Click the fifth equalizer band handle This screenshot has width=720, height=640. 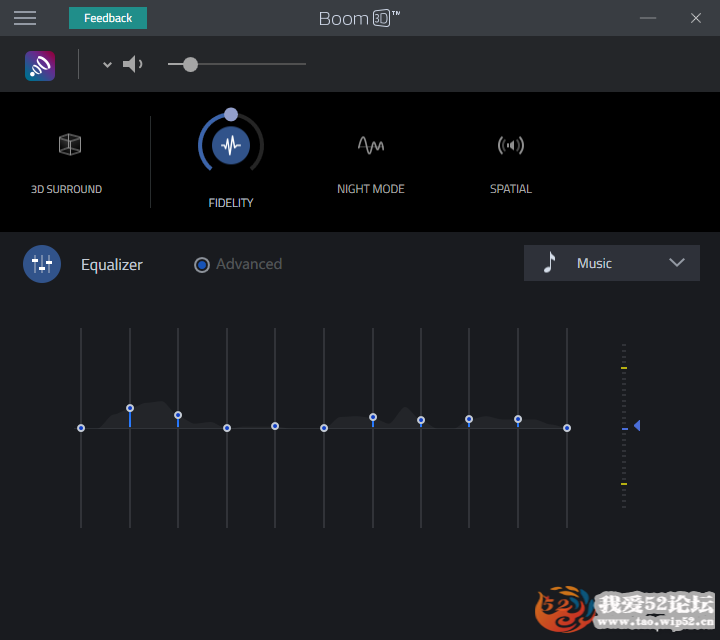[x=275, y=426]
